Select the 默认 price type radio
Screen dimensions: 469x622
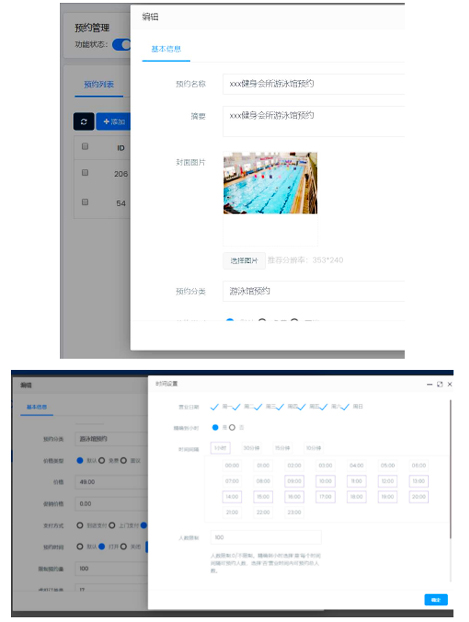point(80,460)
